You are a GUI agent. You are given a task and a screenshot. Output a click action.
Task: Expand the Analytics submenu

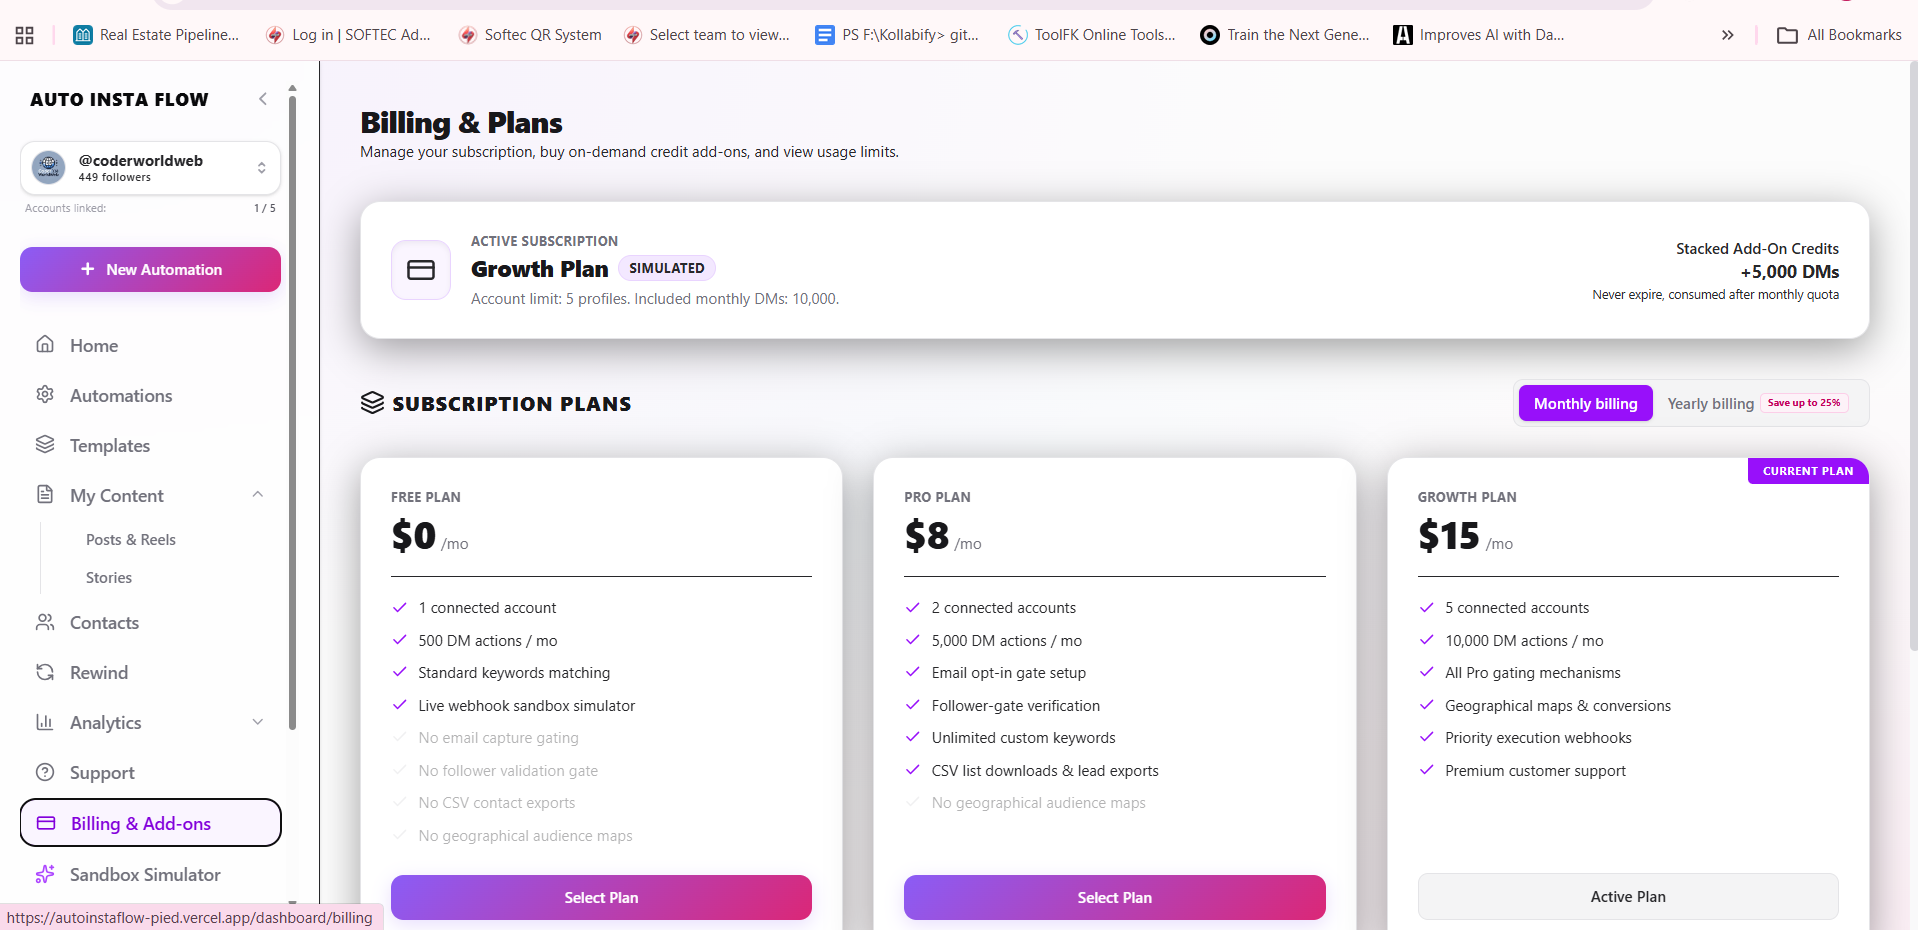pyautogui.click(x=258, y=722)
